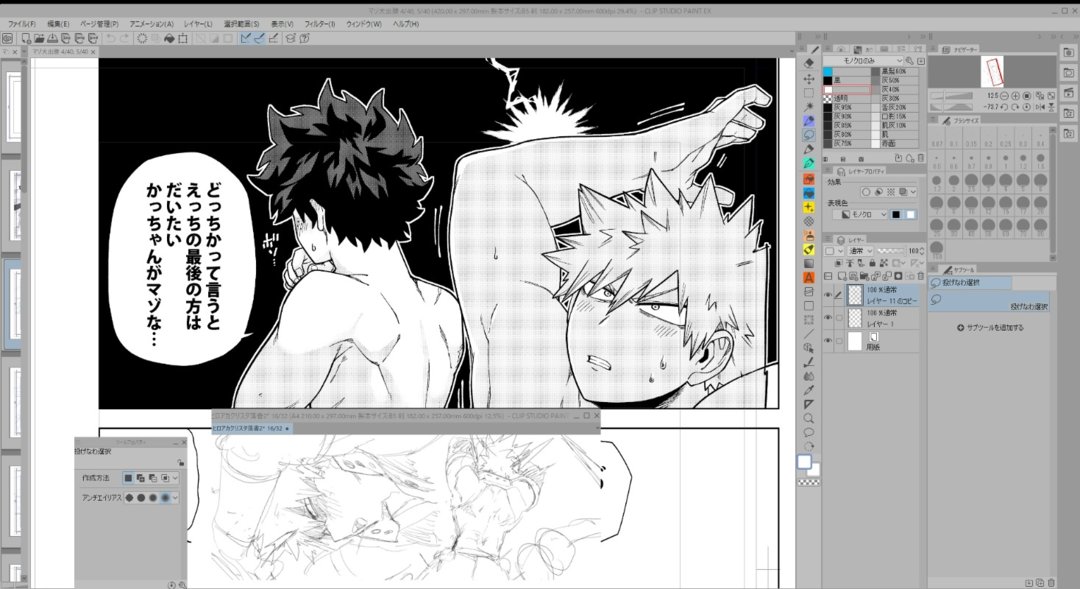Viewport: 1080px width, 589px height.
Task: Adjust the layer opacity slider
Action: (x=891, y=251)
